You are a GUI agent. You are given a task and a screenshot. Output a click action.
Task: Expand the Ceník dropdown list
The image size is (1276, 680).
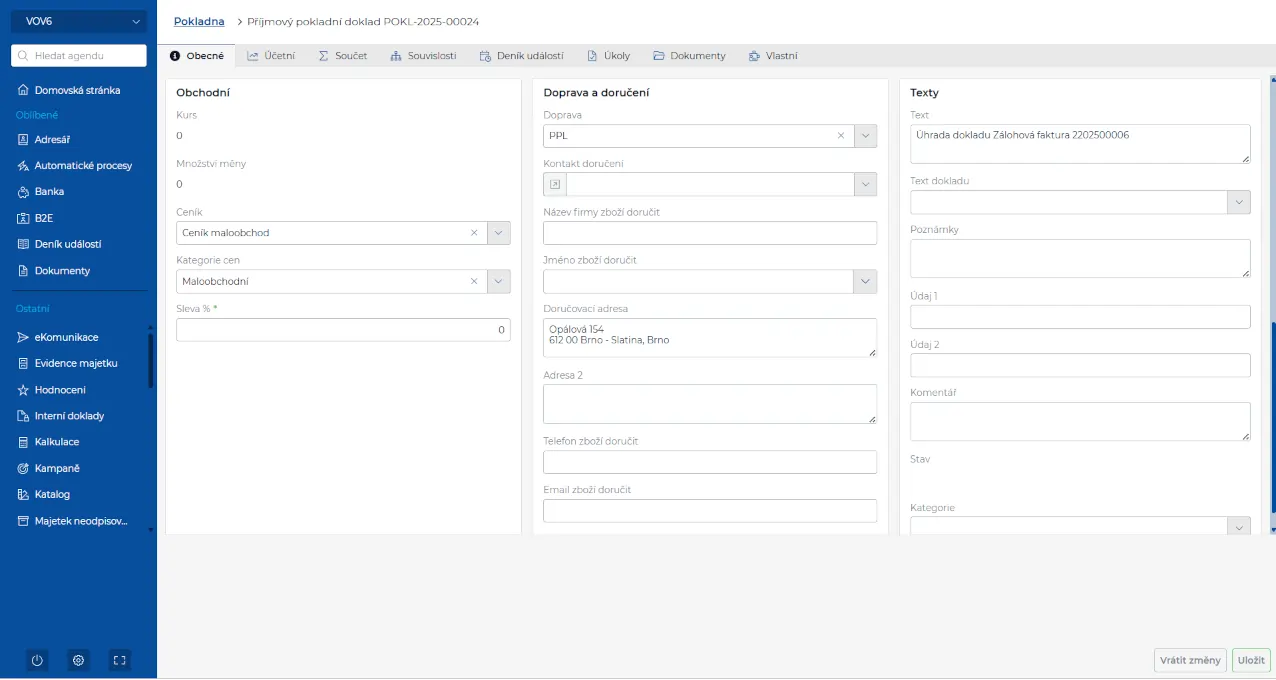point(498,233)
